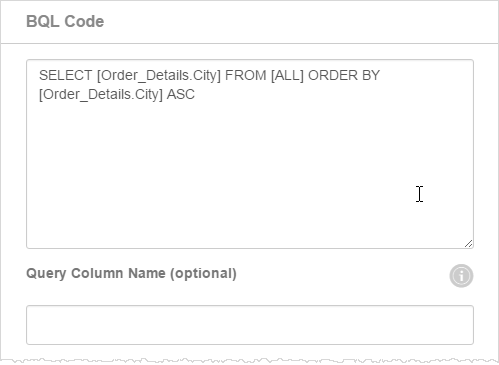This screenshot has height=365, width=499.
Task: Click the resize handle of BQL textarea
Action: coord(468,244)
